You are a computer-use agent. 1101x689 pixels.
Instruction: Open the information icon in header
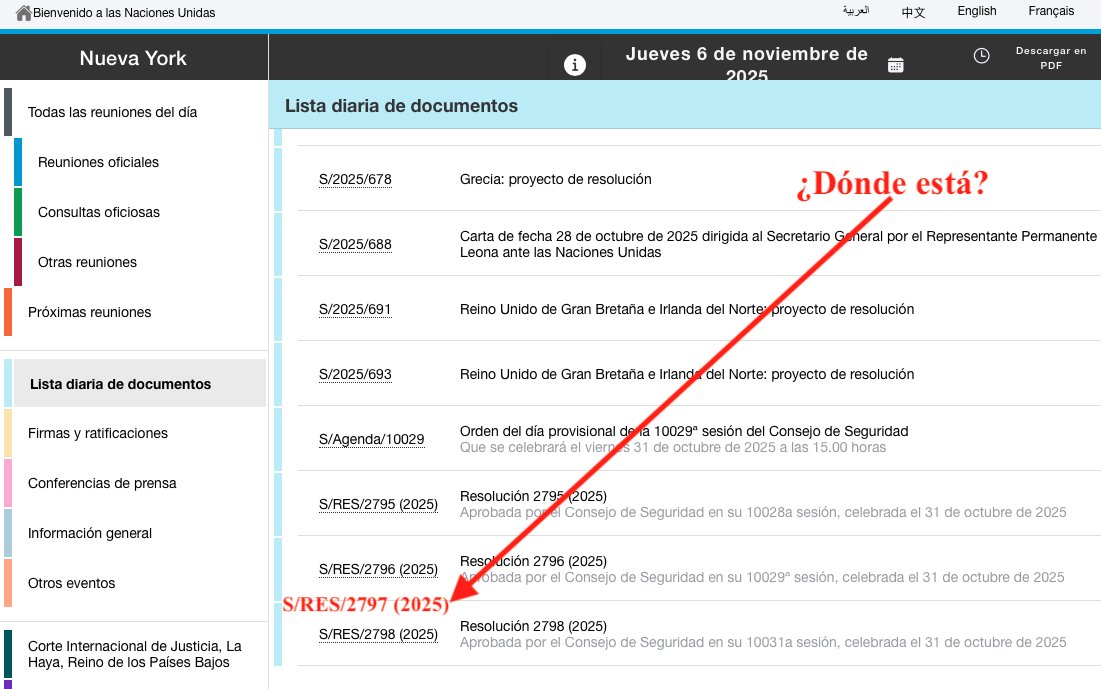pyautogui.click(x=574, y=65)
